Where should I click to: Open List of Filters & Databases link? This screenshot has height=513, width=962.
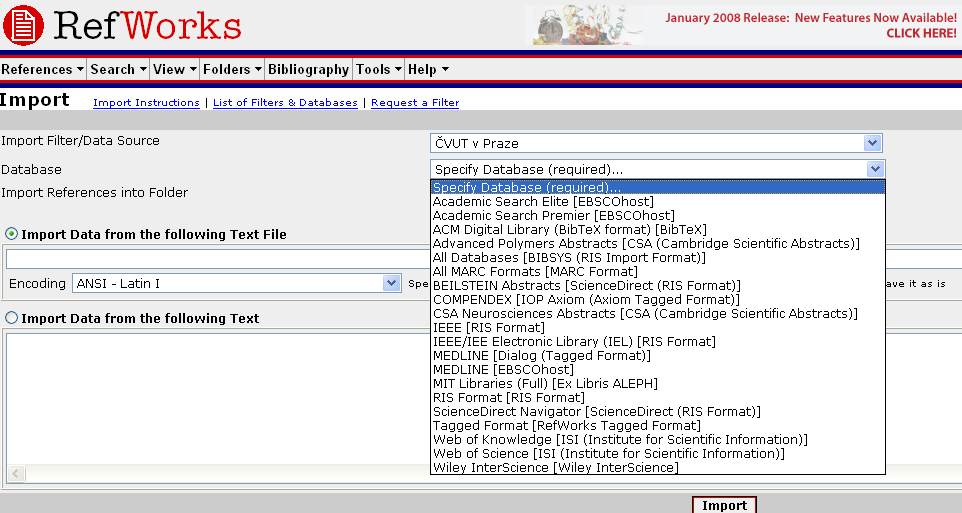285,102
